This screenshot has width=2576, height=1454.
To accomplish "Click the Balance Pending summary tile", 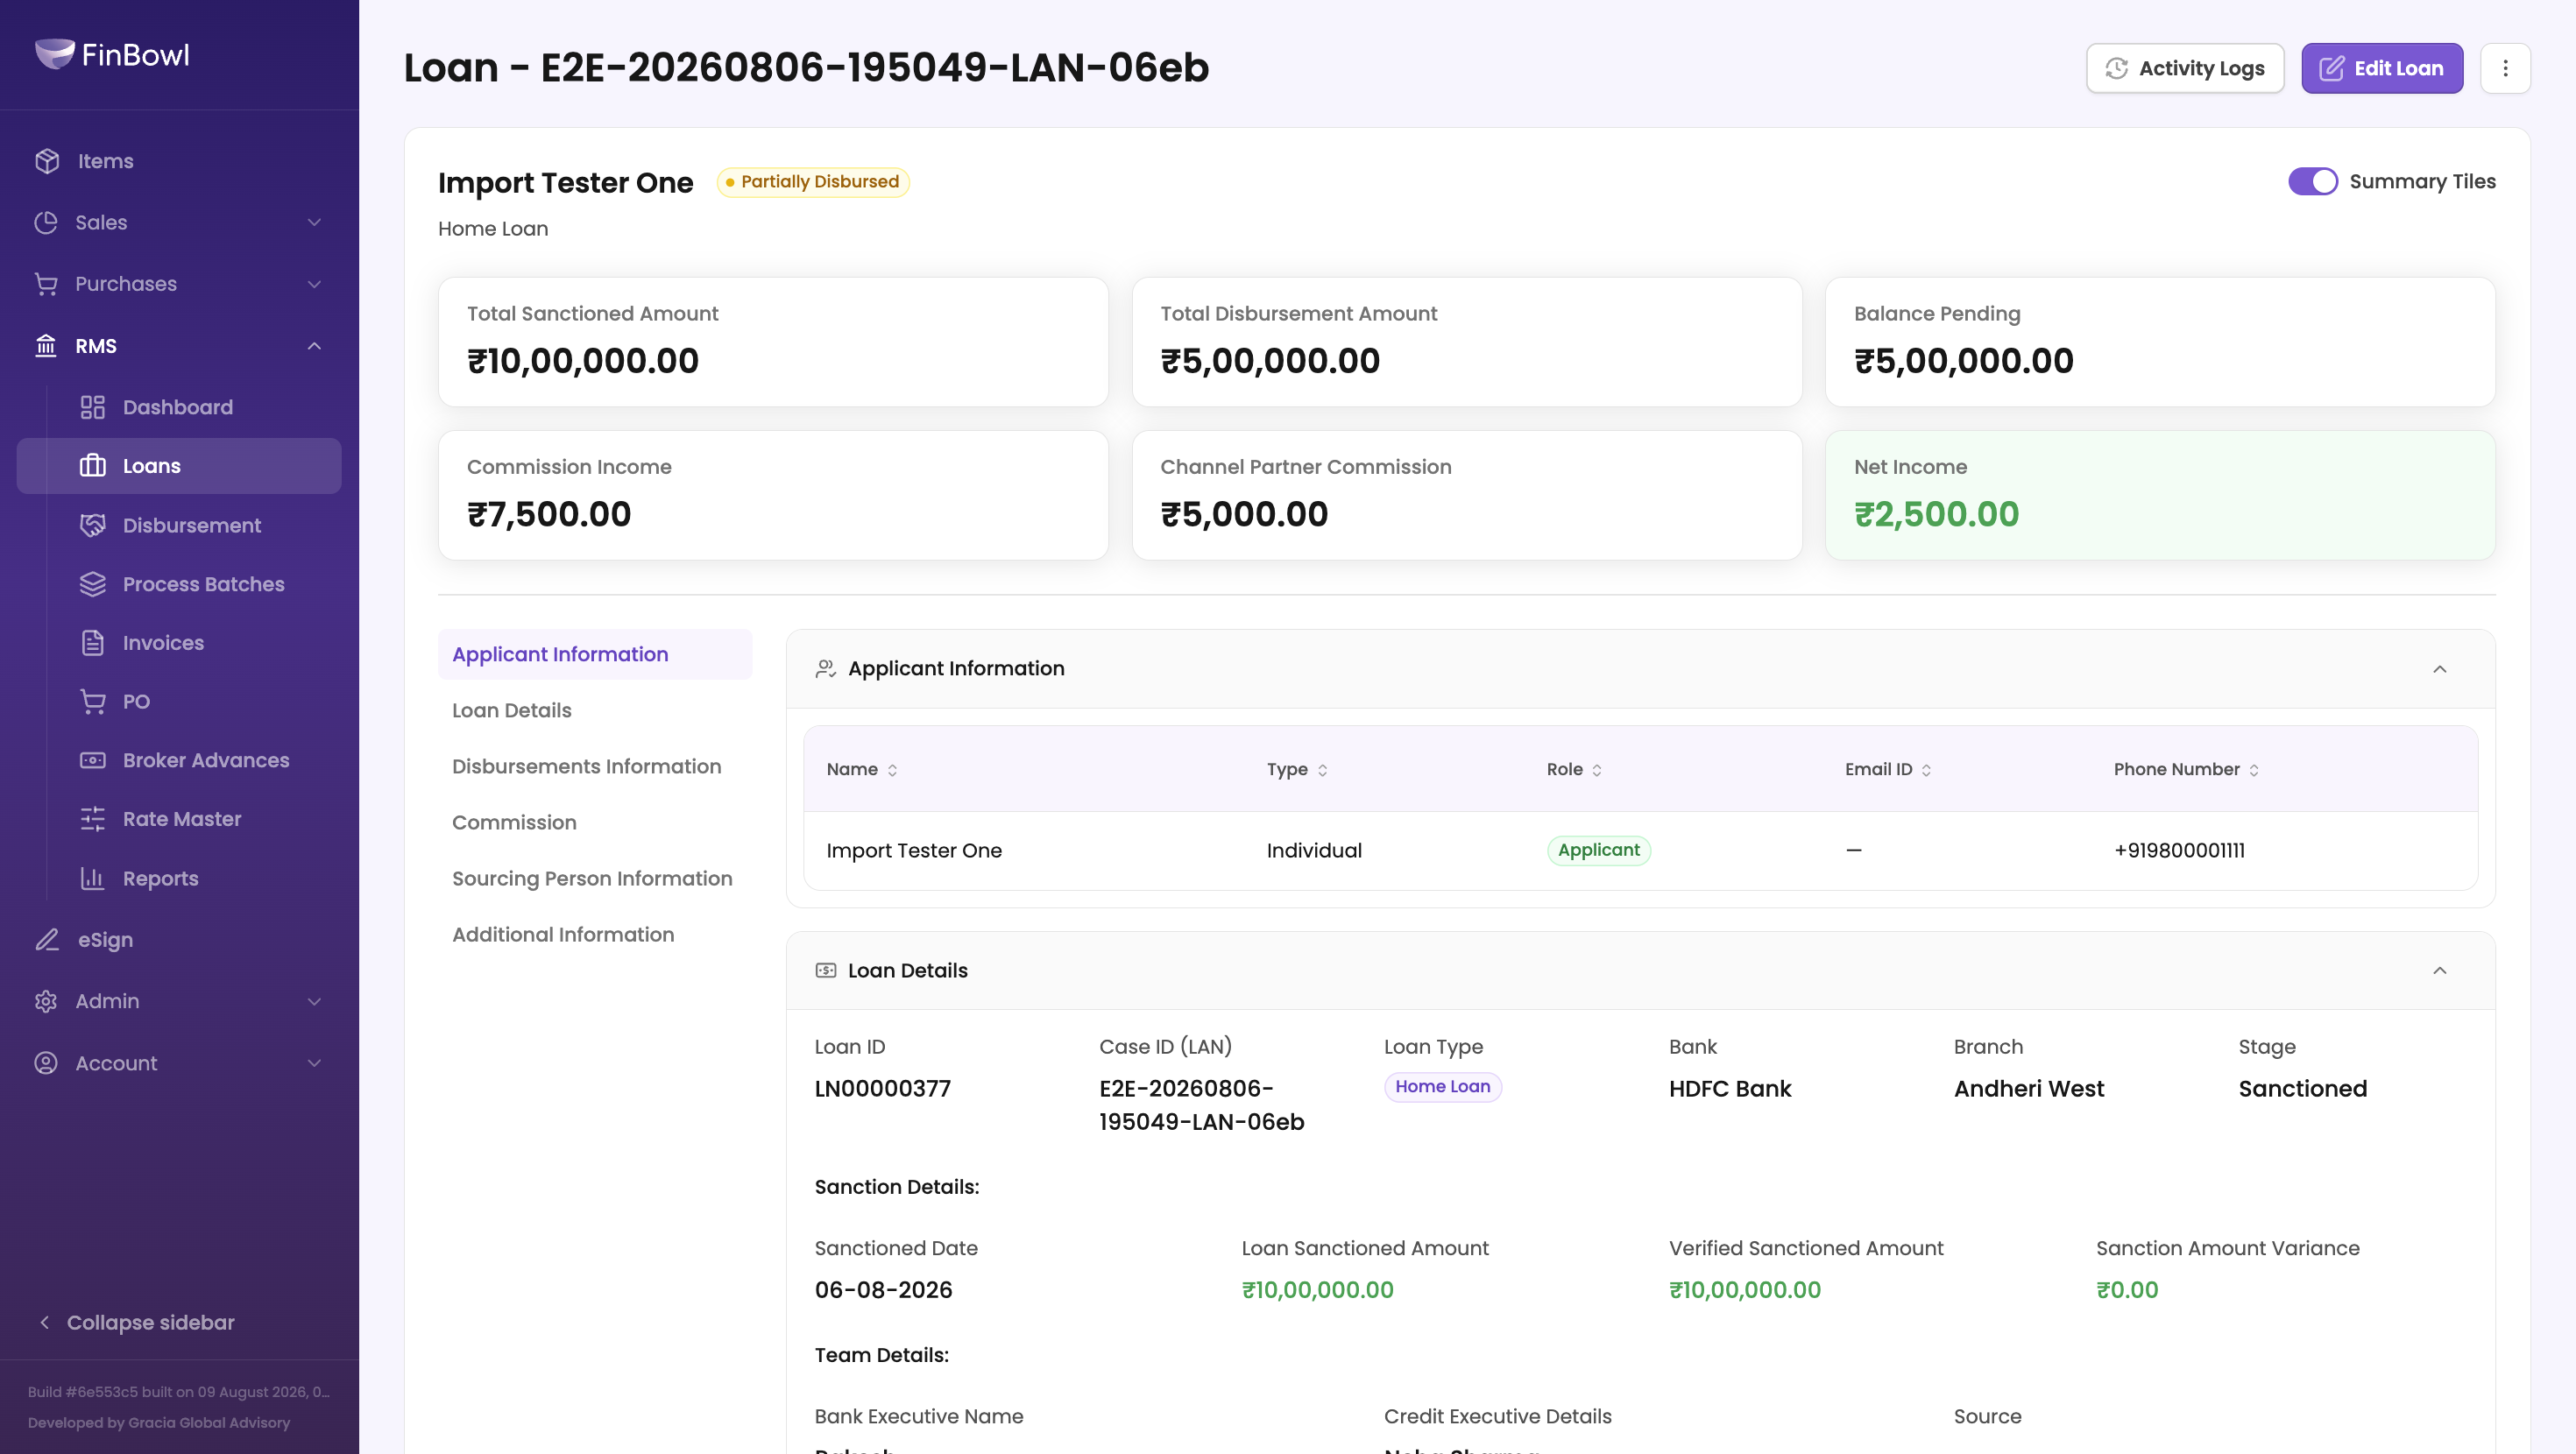I will pyautogui.click(x=2160, y=342).
